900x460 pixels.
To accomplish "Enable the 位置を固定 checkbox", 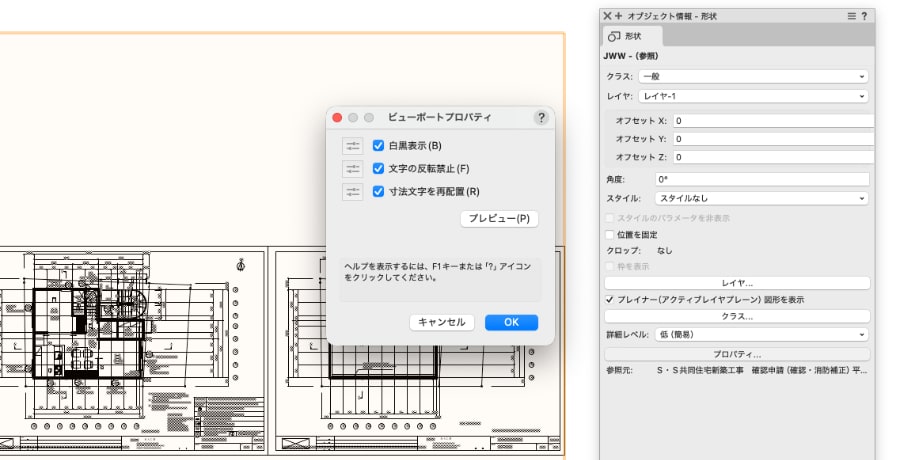I will pos(610,235).
